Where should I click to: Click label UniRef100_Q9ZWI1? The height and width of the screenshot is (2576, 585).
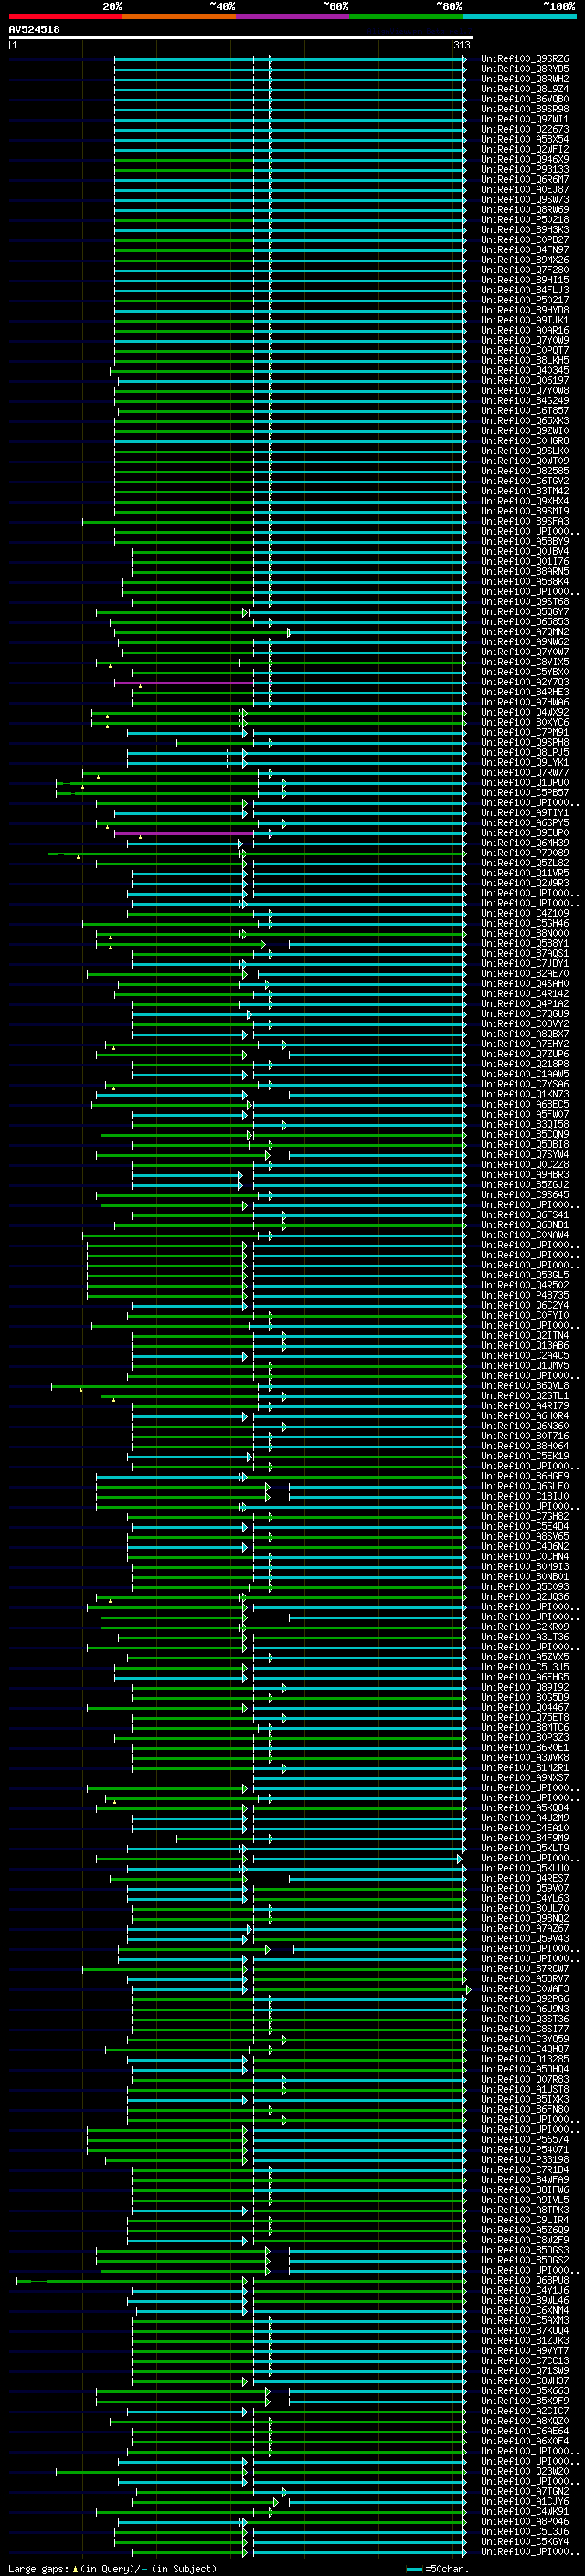(525, 119)
